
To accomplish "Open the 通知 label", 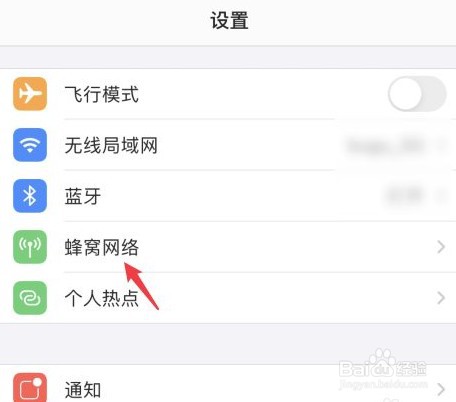I will [x=83, y=389].
